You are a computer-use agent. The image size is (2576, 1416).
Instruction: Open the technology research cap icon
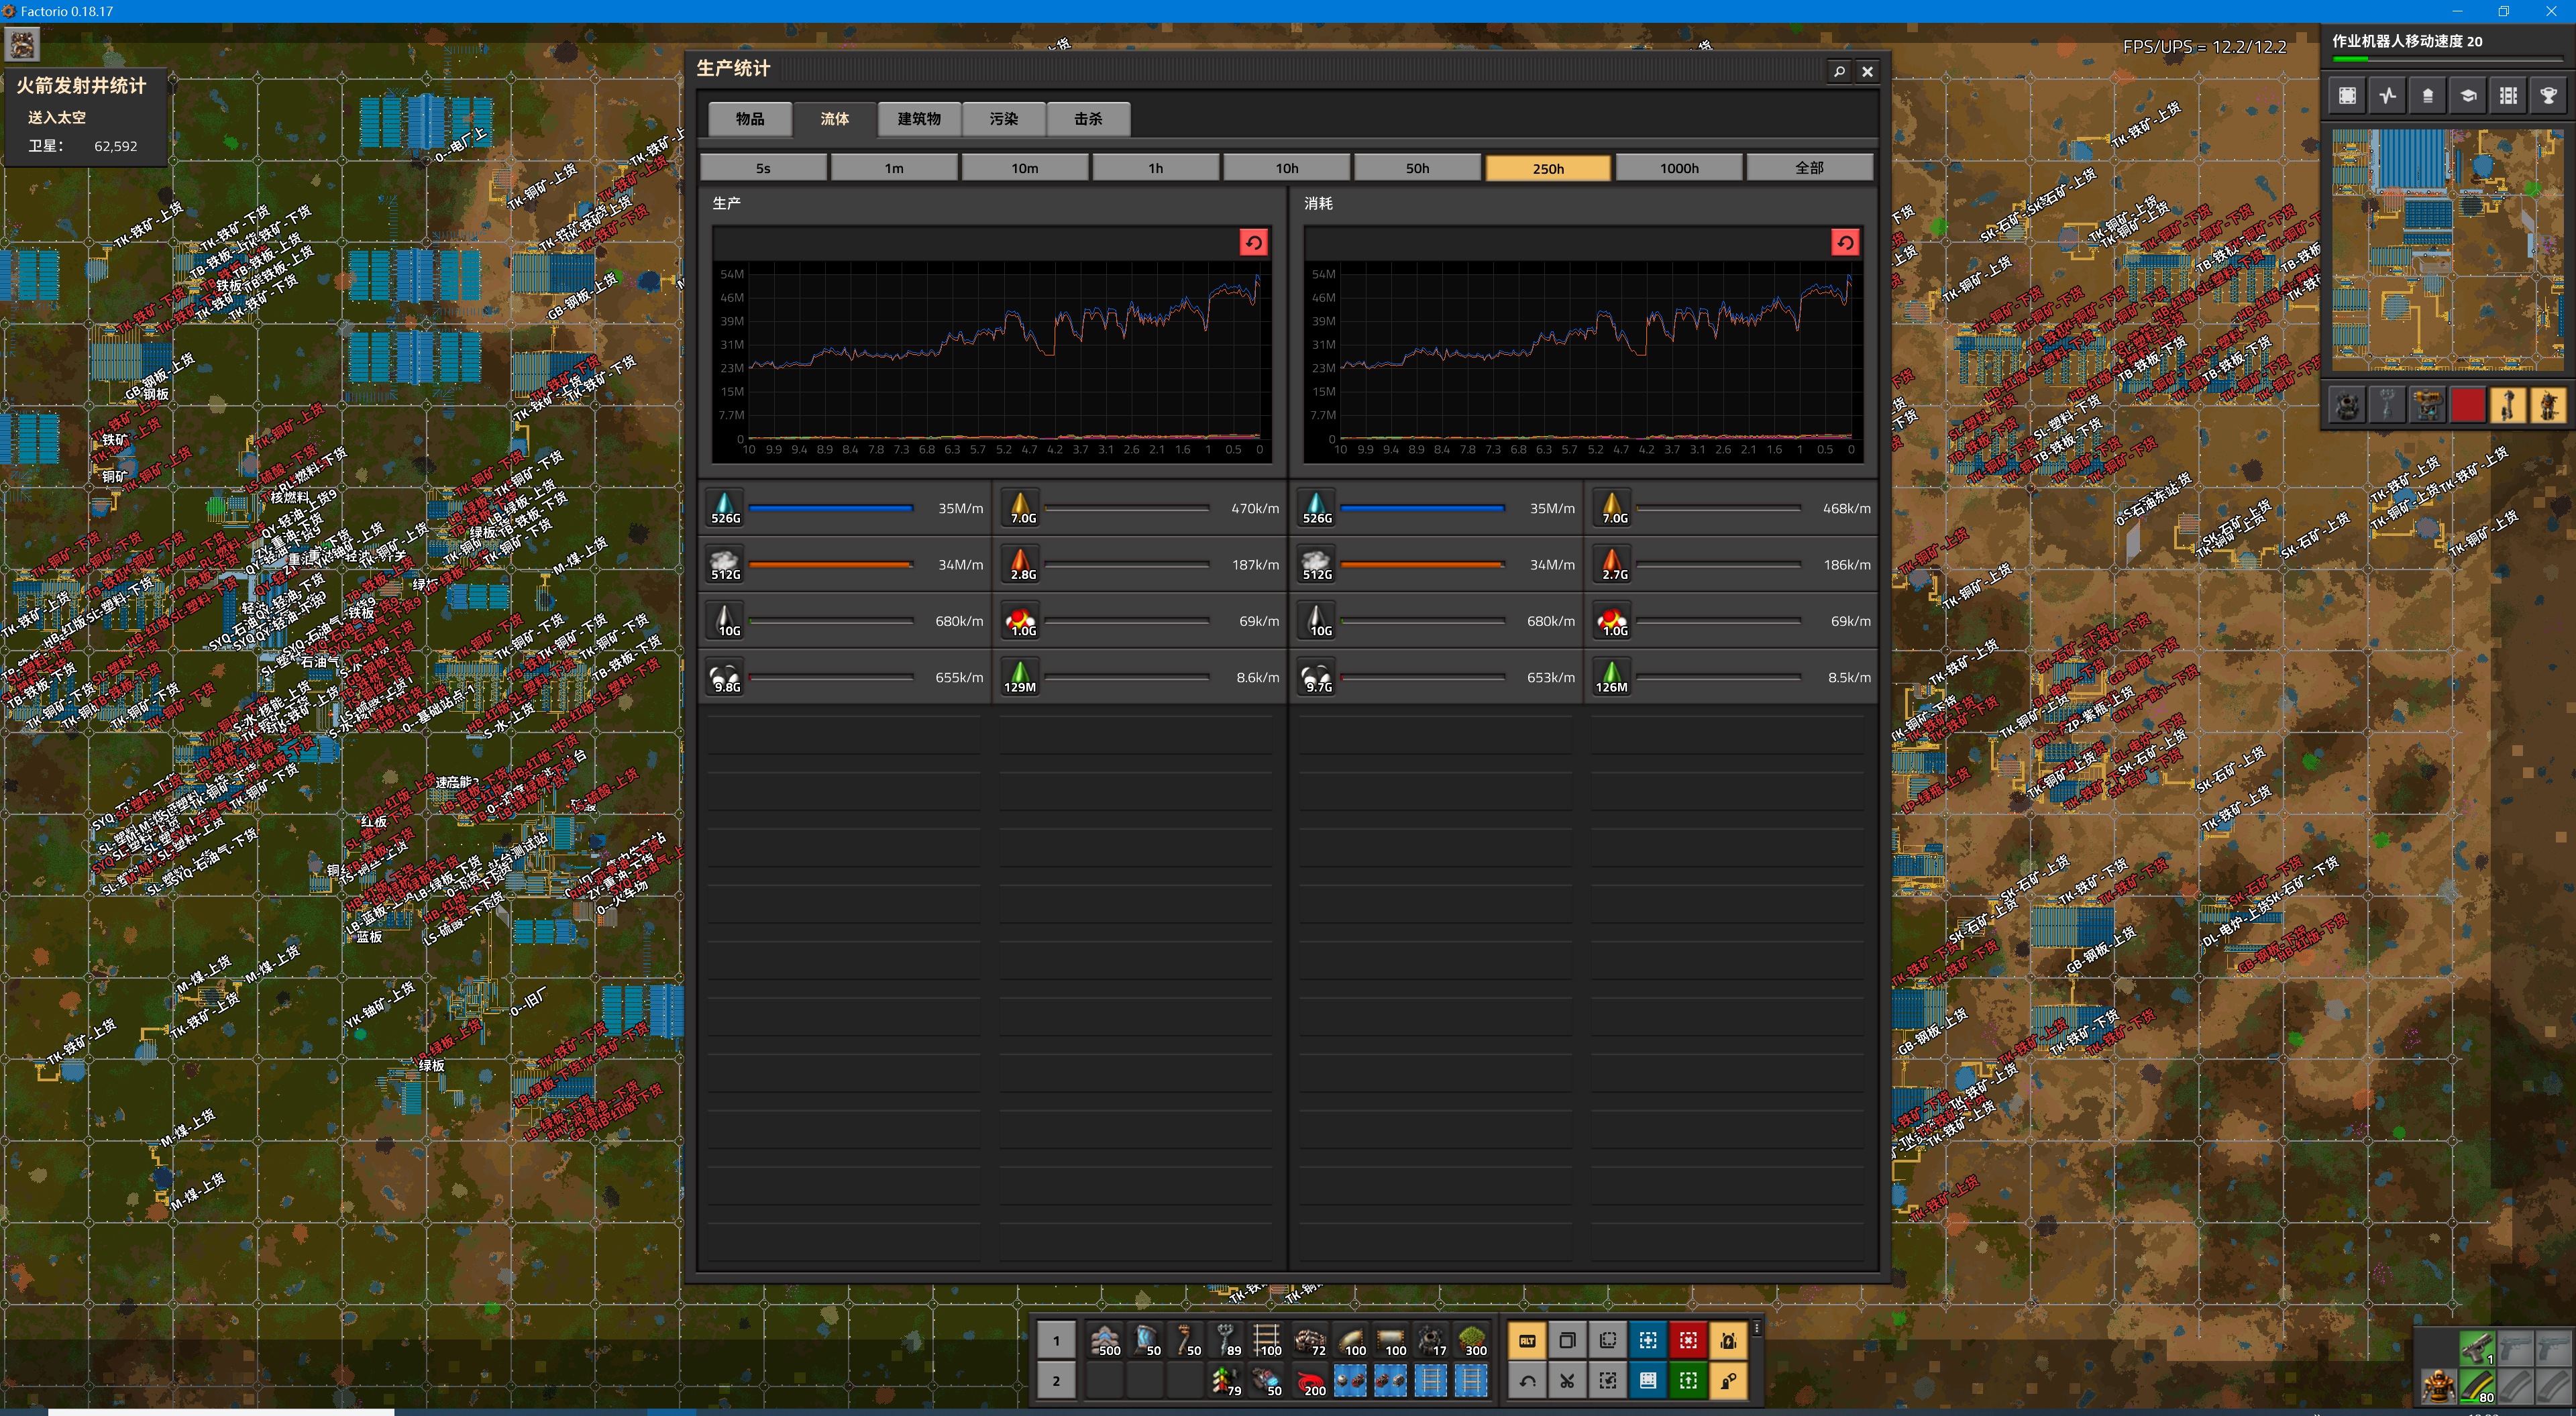[x=2467, y=96]
